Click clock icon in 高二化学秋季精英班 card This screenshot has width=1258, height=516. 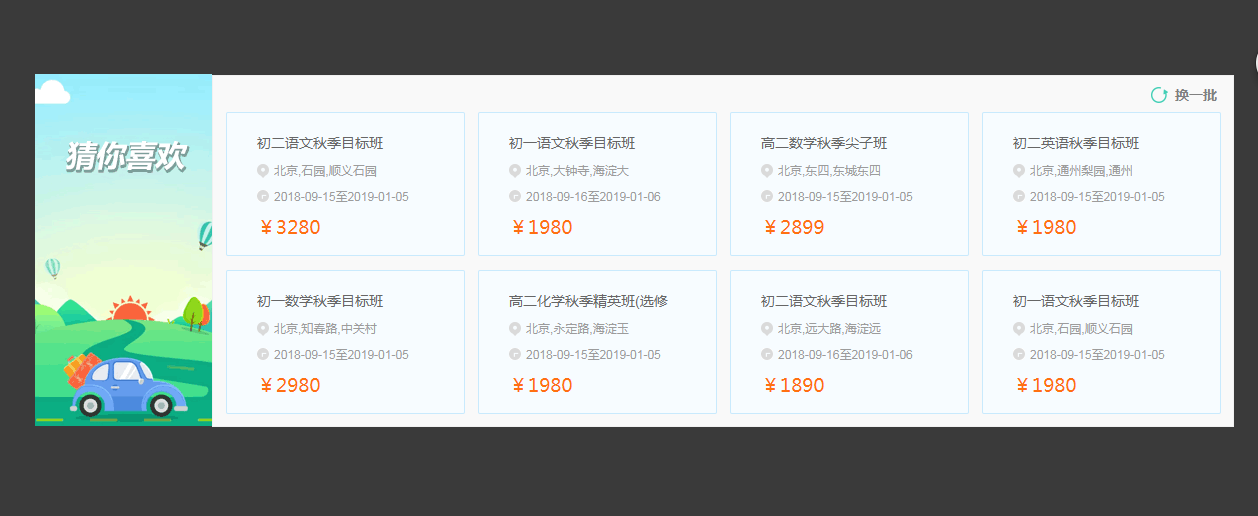pos(515,354)
